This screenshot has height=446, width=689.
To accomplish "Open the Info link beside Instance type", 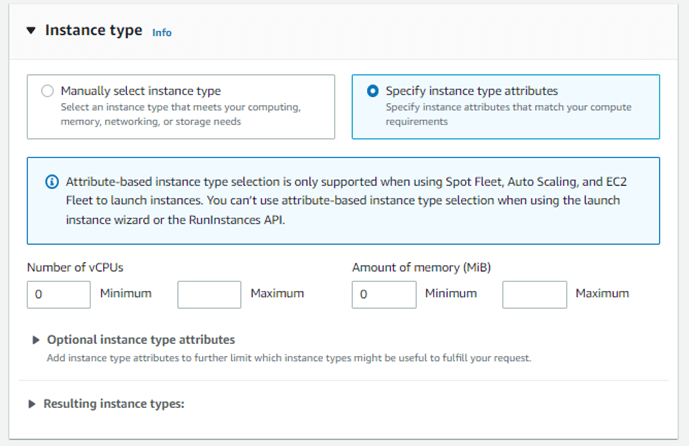I will tap(162, 33).
